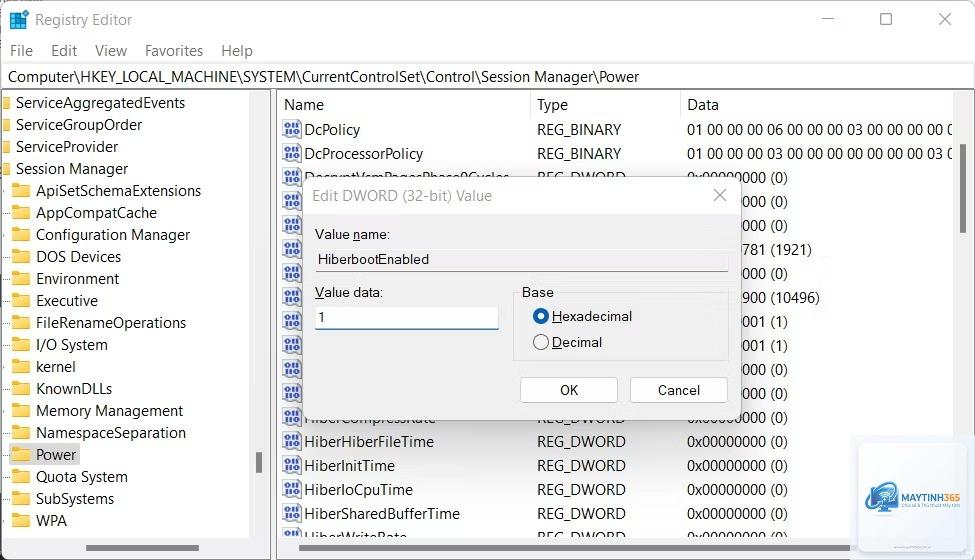Select the ServiceProvider tree key
Image resolution: width=975 pixels, height=560 pixels.
(x=67, y=147)
